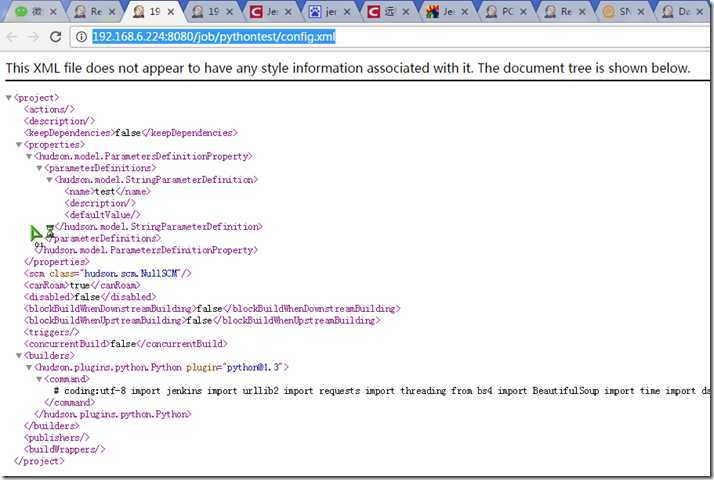Collapse the <builders> node
The image size is (714, 480).
19,356
